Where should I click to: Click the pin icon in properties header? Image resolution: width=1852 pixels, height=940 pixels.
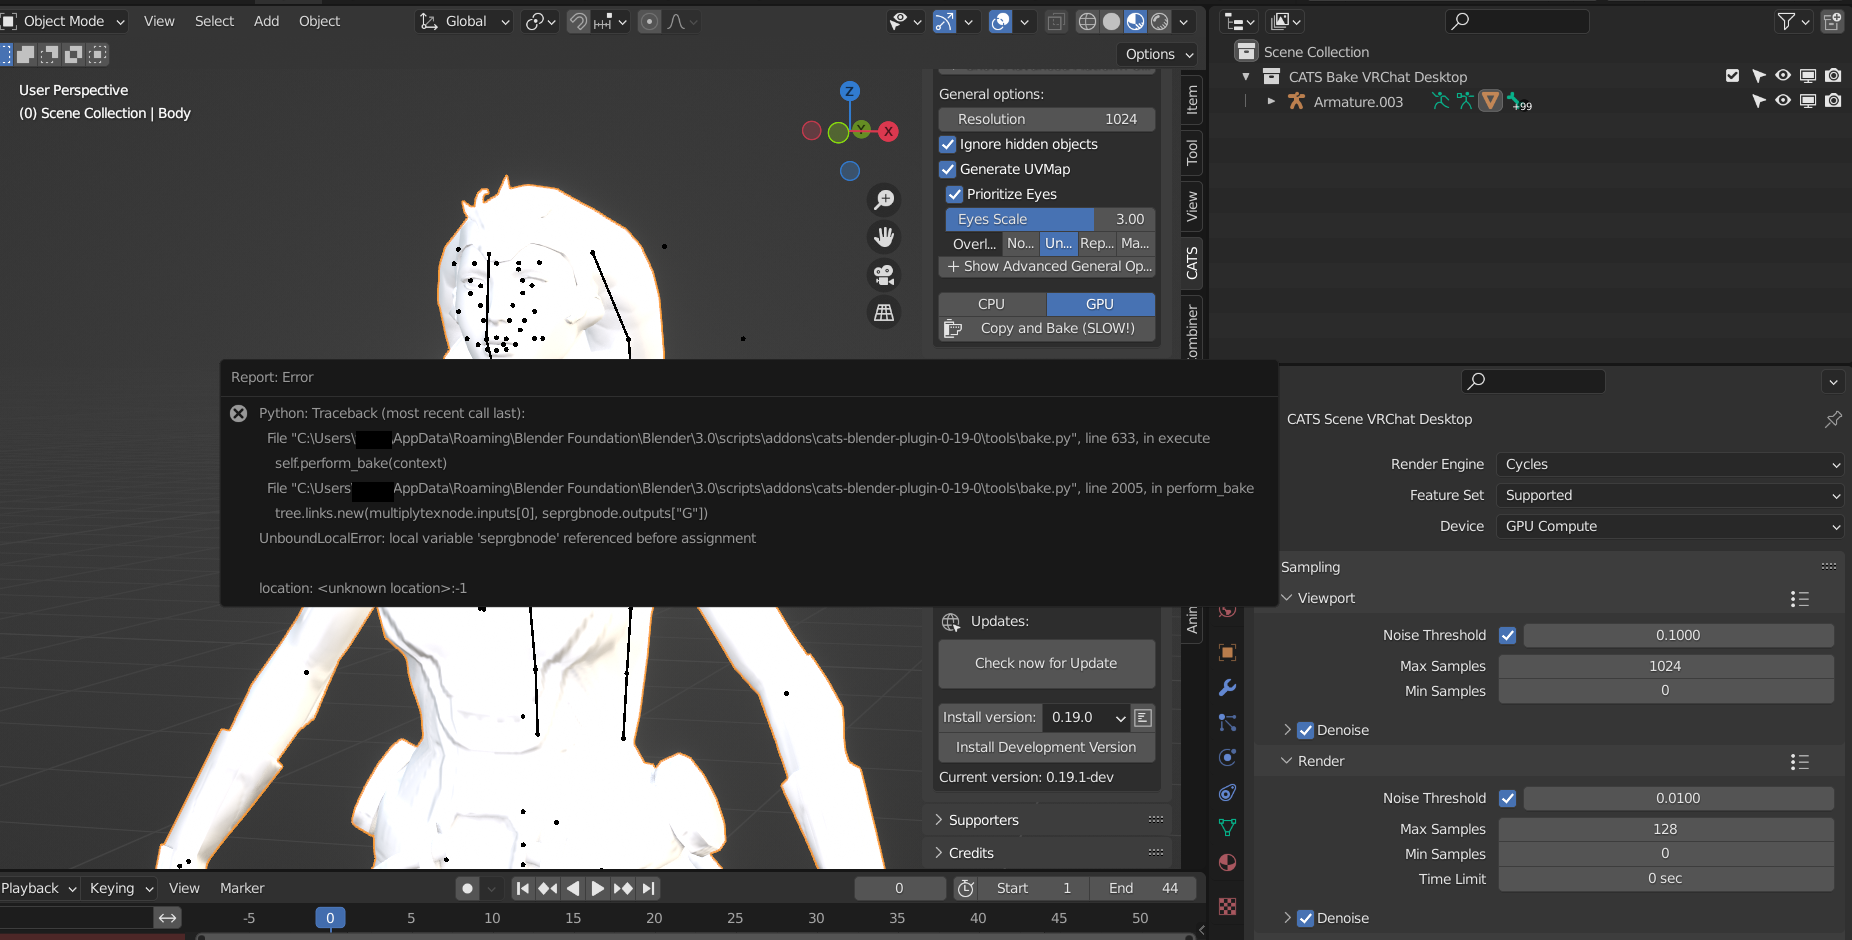click(x=1832, y=419)
